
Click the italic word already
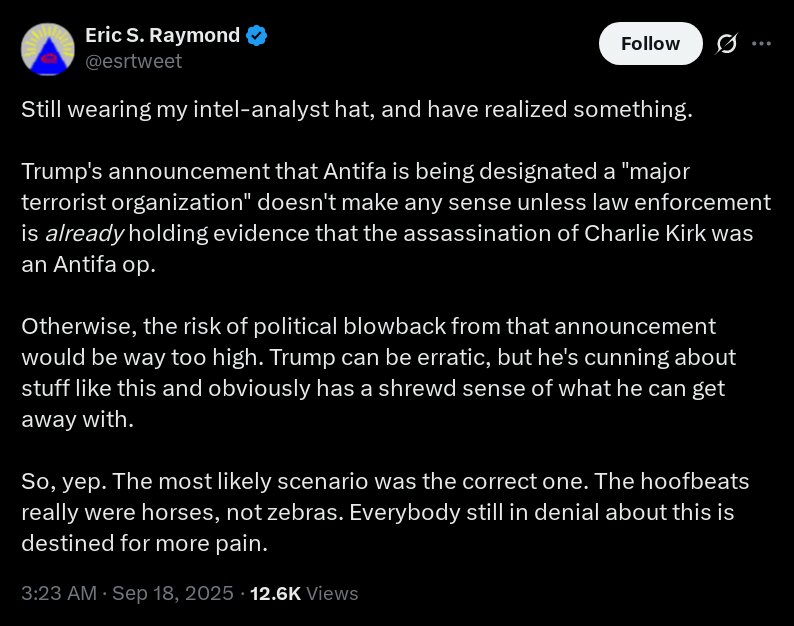[84, 233]
